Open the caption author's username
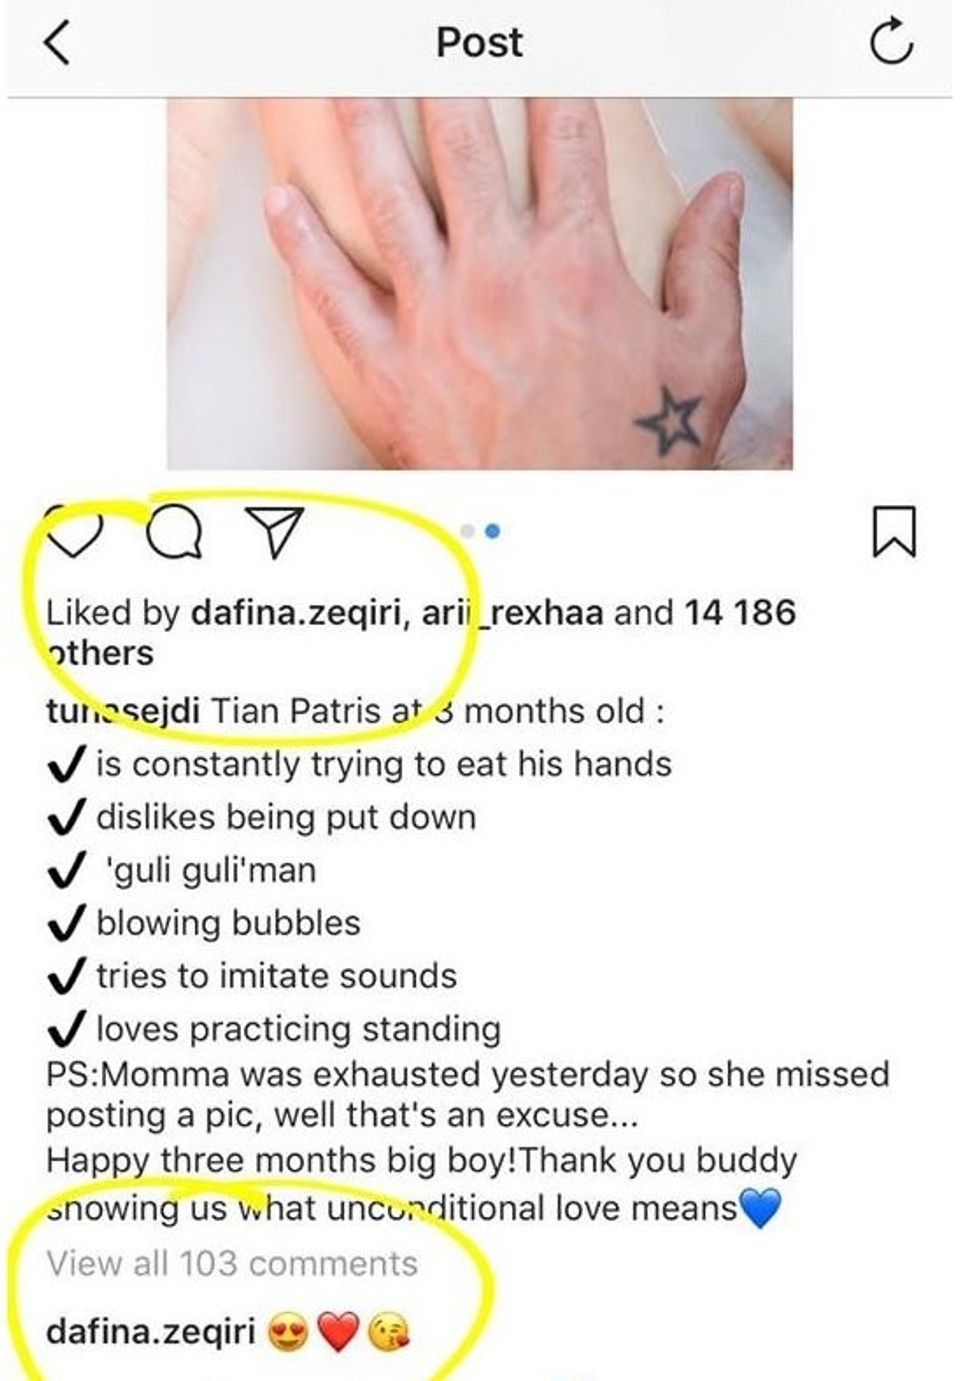This screenshot has height=1381, width=980. pyautogui.click(x=123, y=711)
